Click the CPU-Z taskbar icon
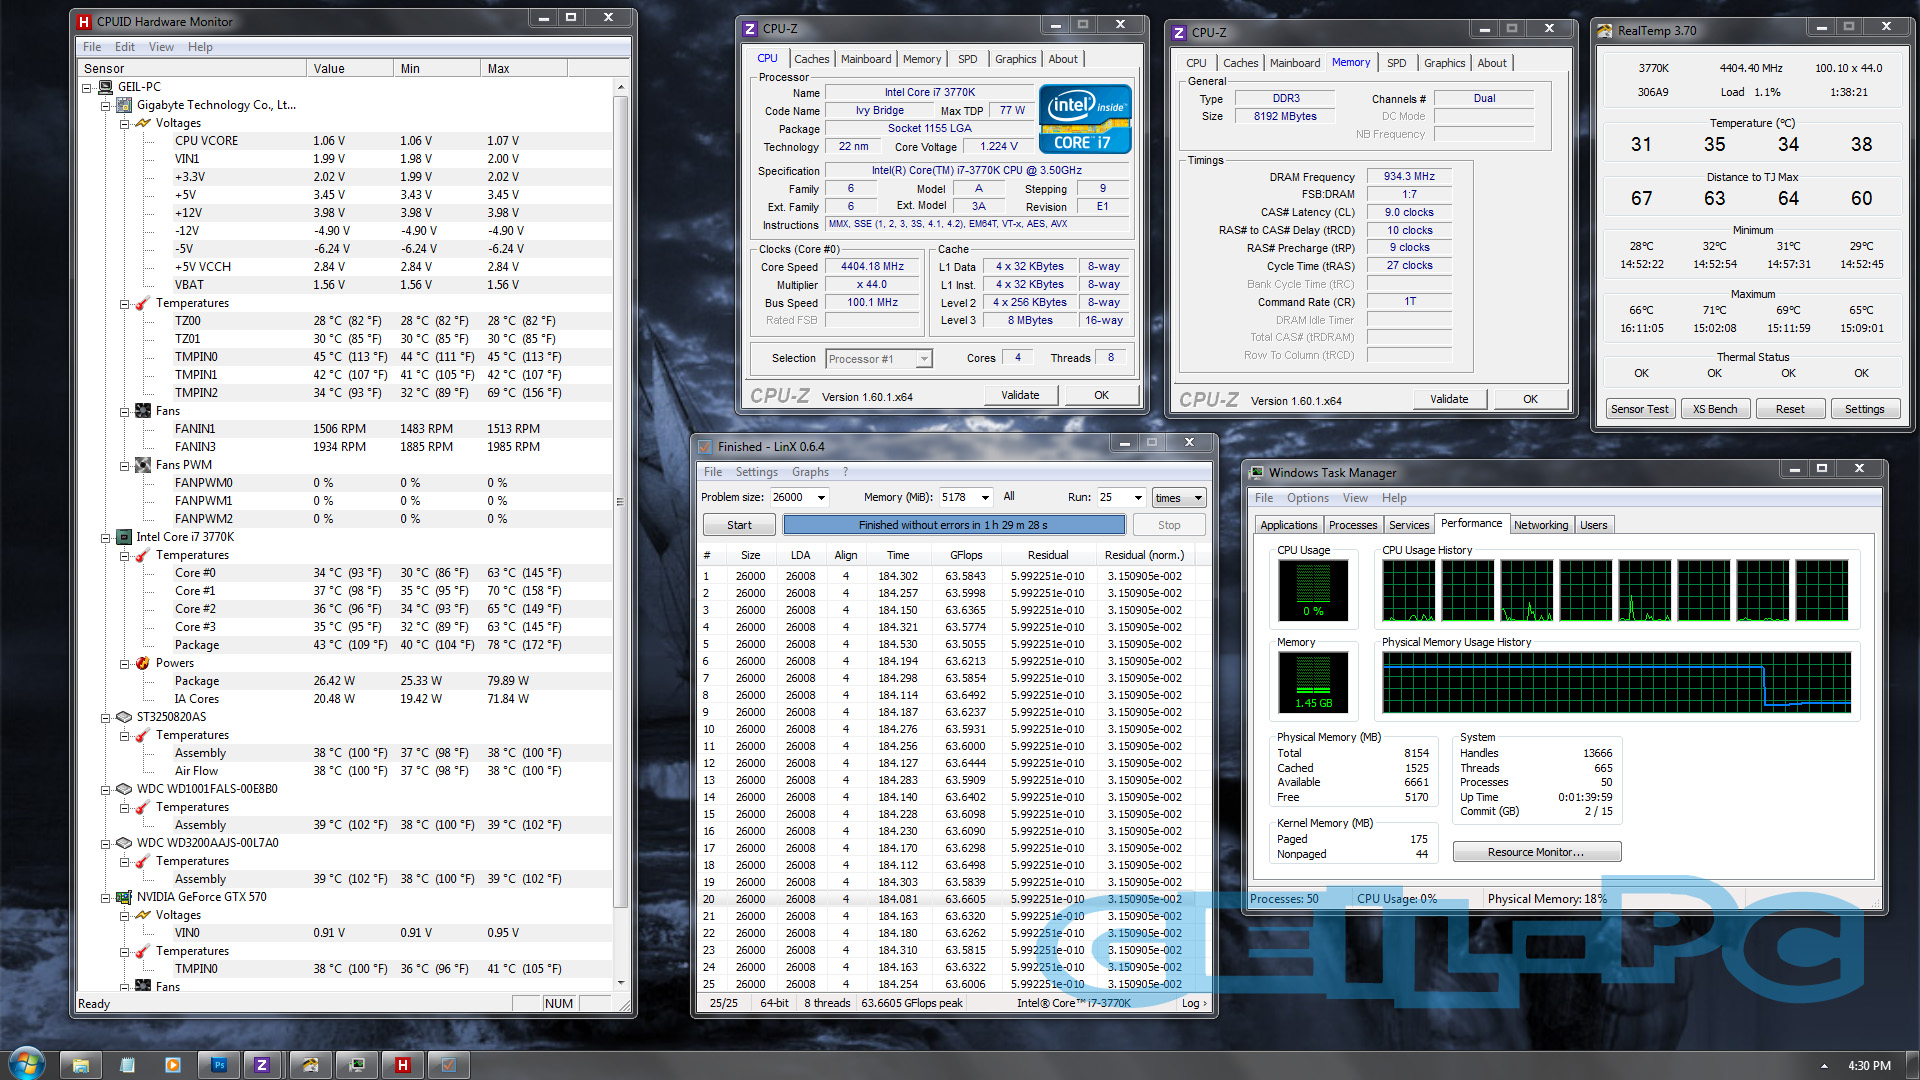Screen dimensions: 1920x1080 (x=262, y=1065)
